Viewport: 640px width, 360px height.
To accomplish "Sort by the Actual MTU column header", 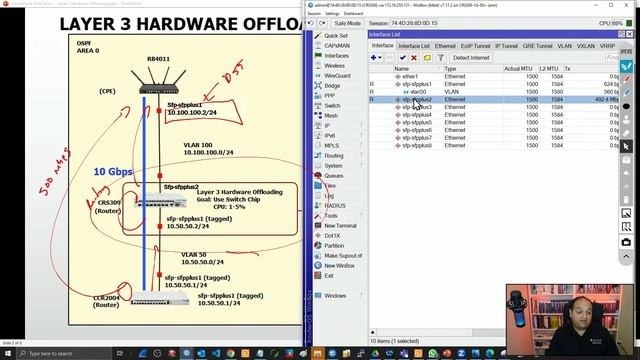I will [x=518, y=69].
